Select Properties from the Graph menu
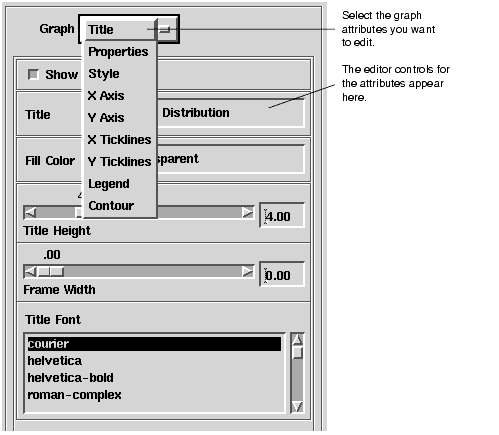The height and width of the screenshot is (435, 499). 119,52
